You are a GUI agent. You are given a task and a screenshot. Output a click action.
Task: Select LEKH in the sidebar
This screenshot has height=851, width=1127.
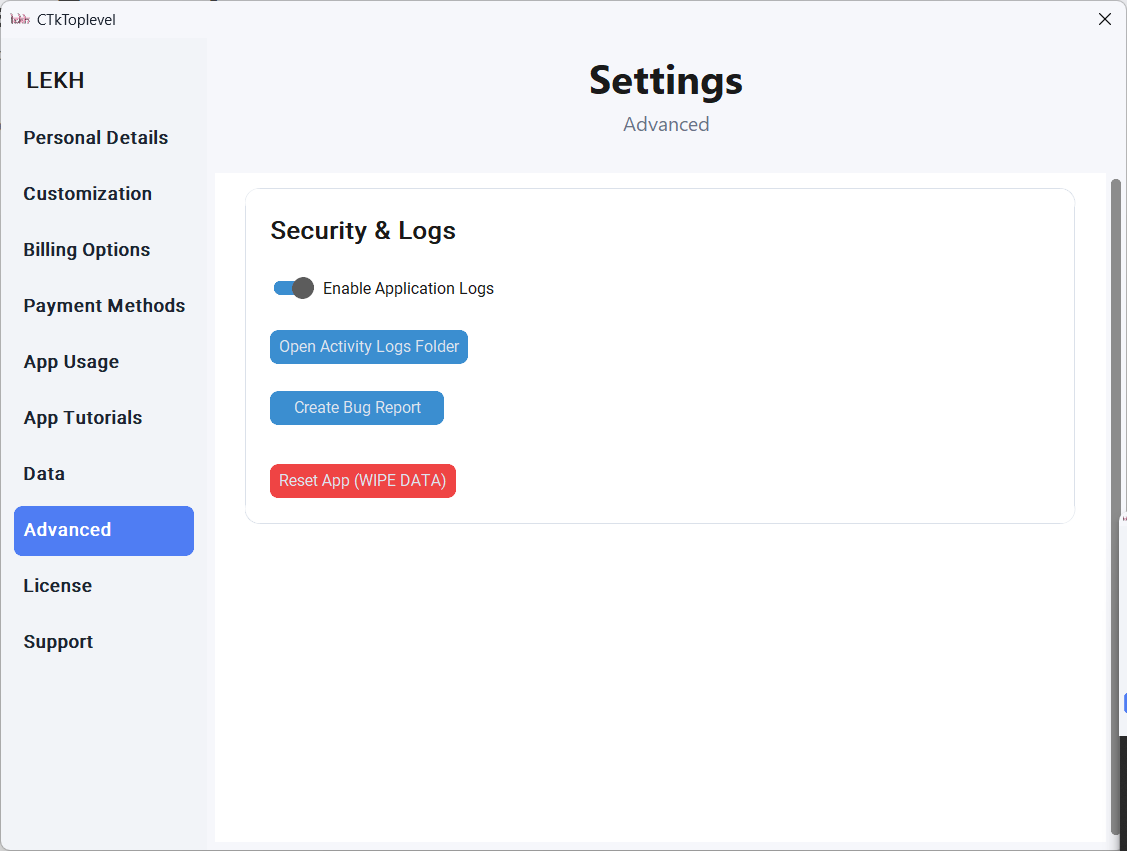click(55, 80)
